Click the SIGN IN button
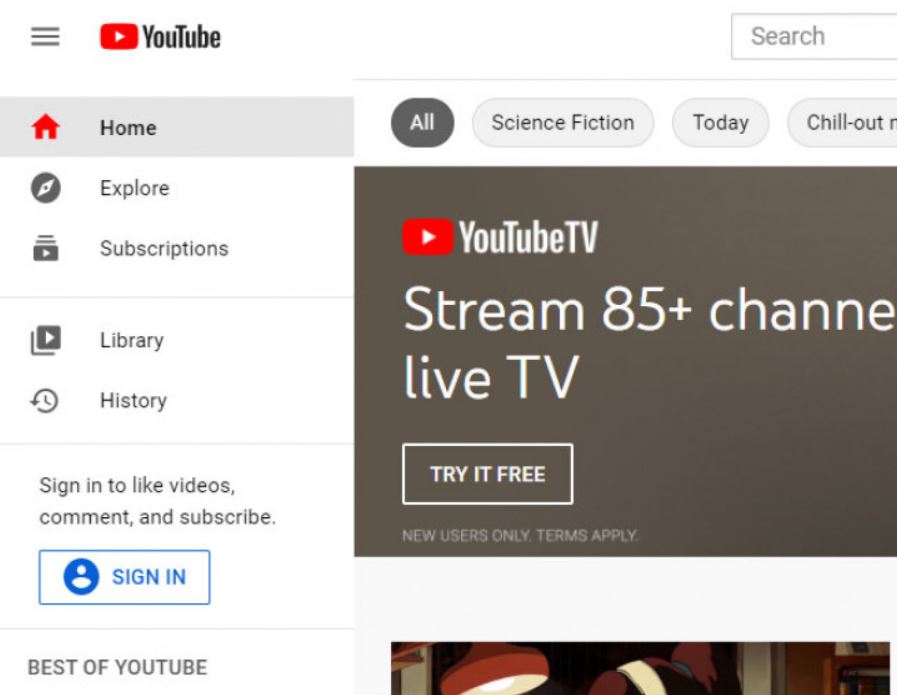This screenshot has width=897, height=695. 125,577
